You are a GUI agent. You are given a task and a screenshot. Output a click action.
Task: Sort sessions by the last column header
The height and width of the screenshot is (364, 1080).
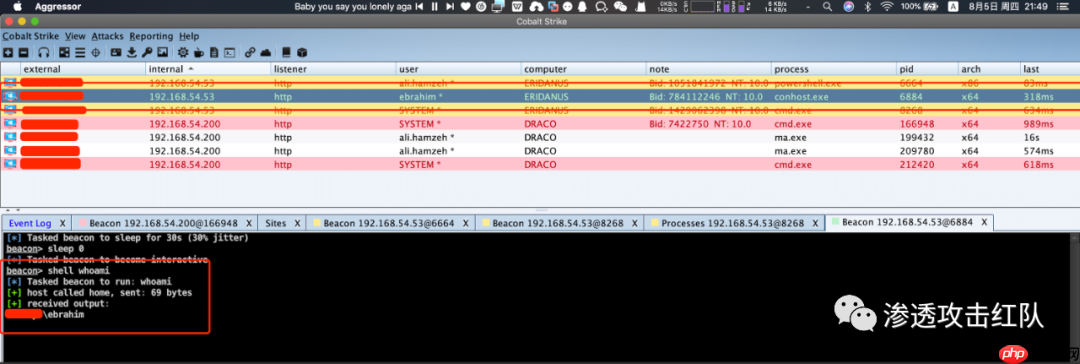tap(1031, 69)
